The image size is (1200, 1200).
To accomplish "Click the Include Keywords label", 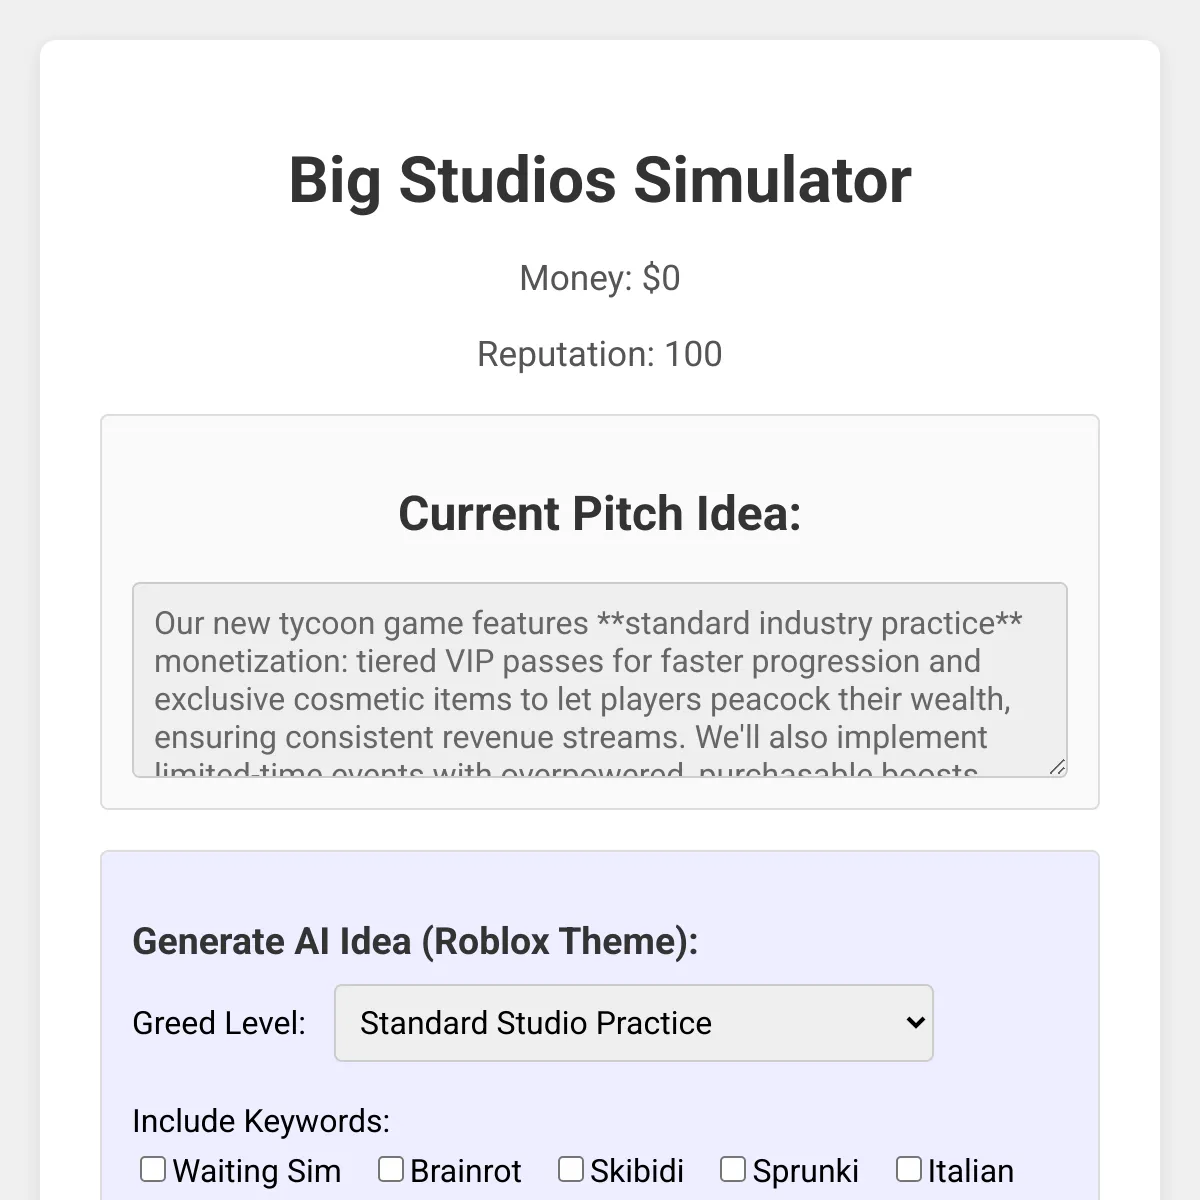I will click(x=261, y=1121).
